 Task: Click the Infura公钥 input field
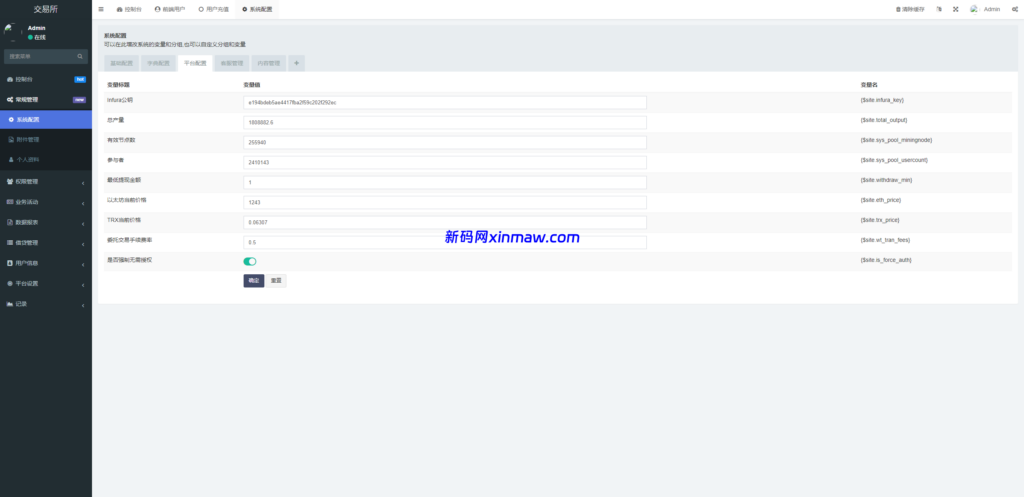tap(445, 102)
